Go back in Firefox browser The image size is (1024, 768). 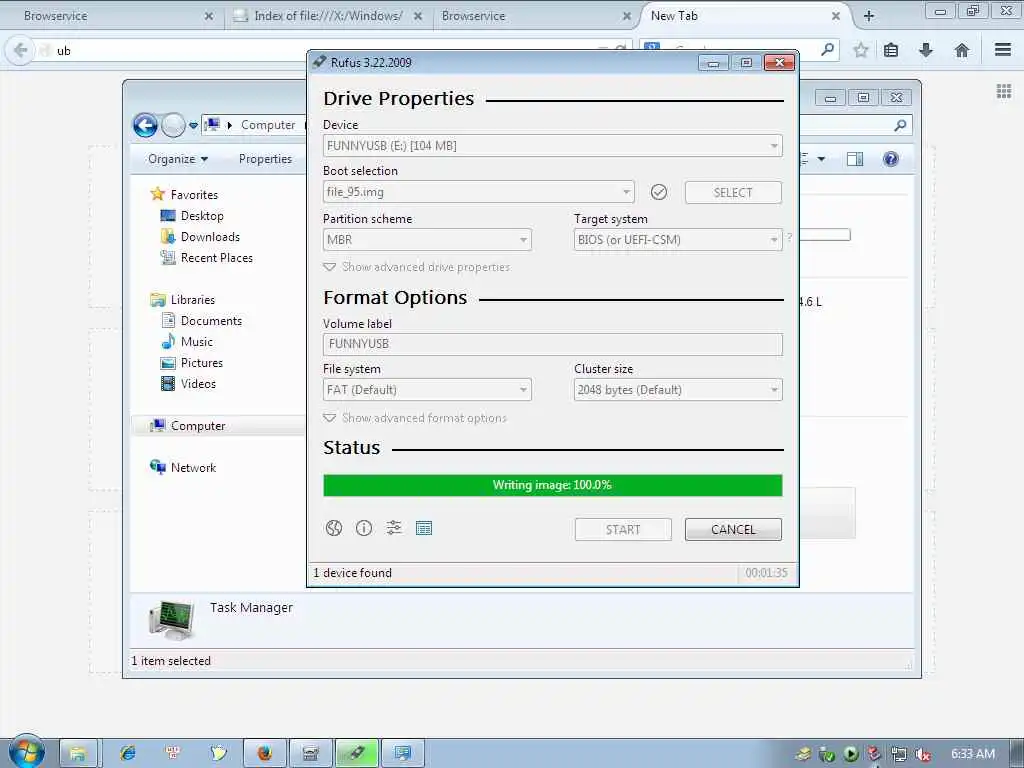(20, 50)
